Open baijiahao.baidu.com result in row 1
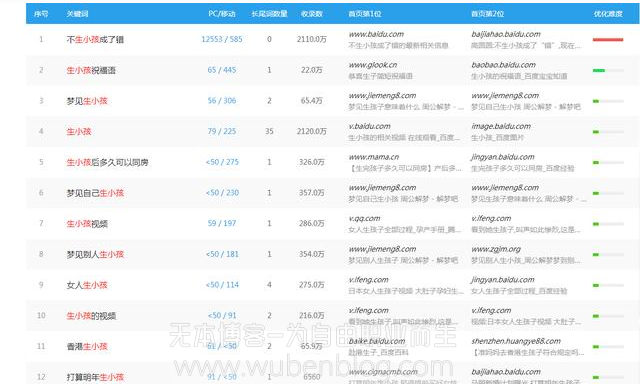640x384 pixels. [506, 34]
